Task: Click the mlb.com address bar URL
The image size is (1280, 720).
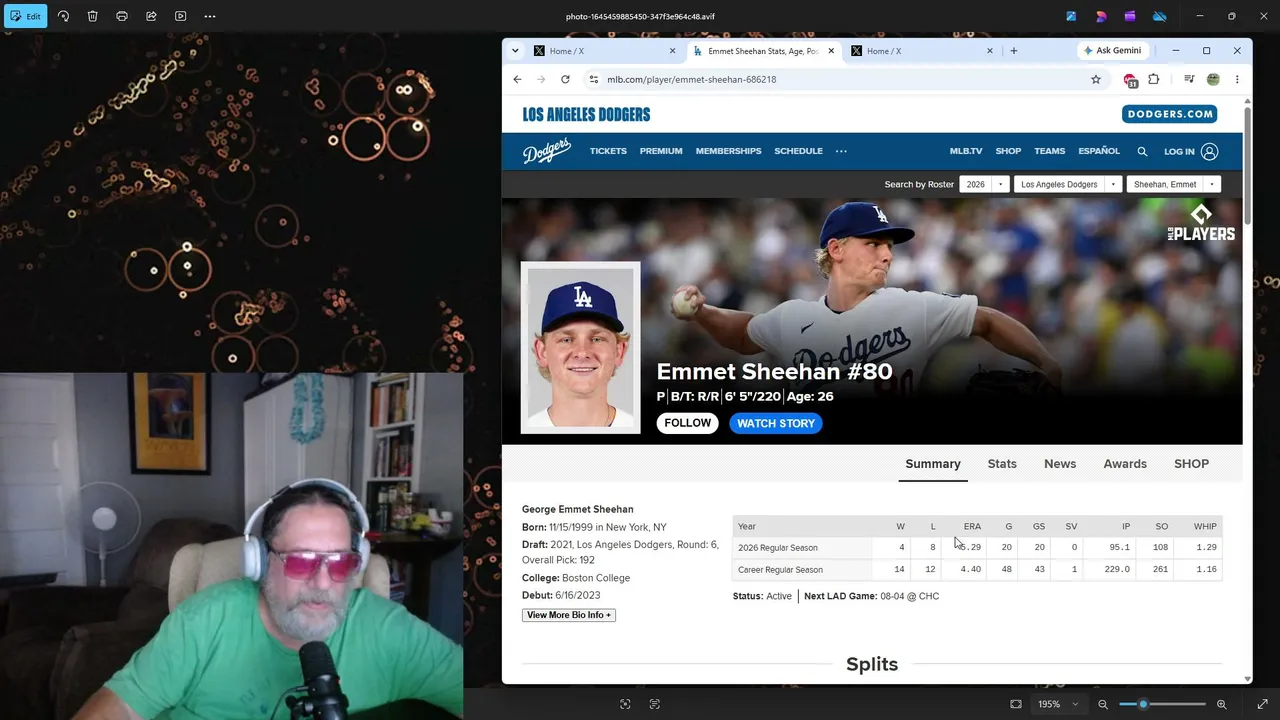Action: [691, 79]
